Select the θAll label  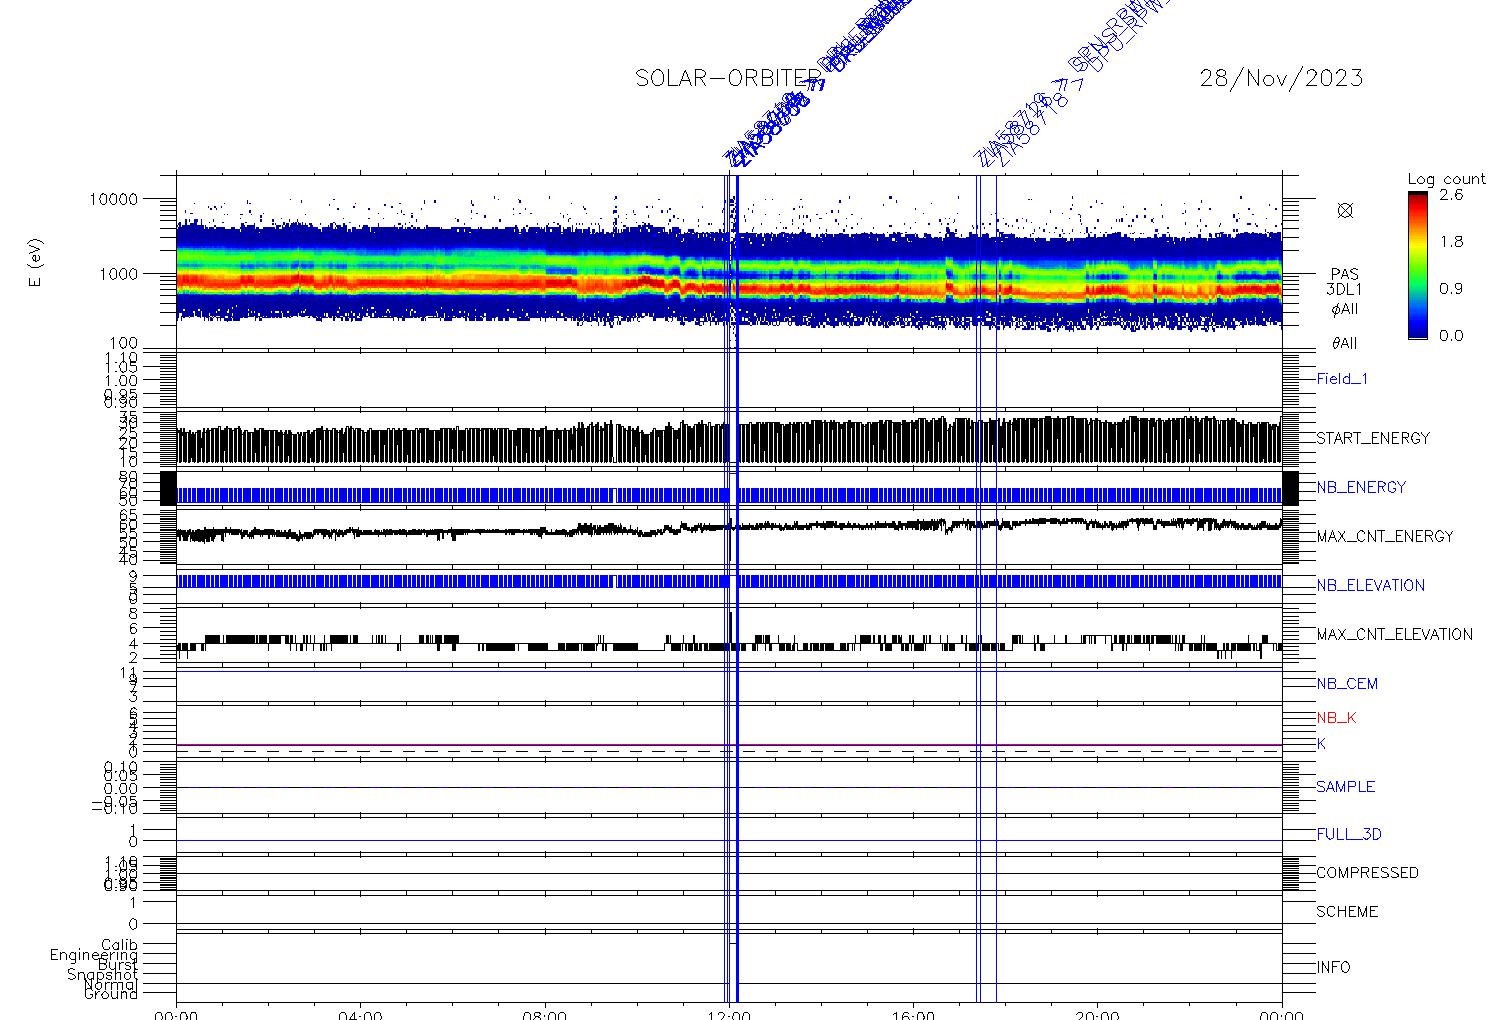point(1344,344)
